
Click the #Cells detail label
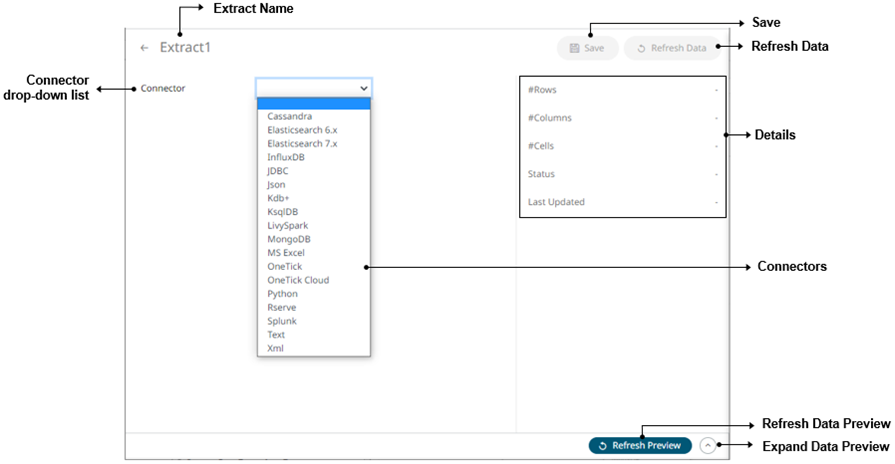click(541, 146)
